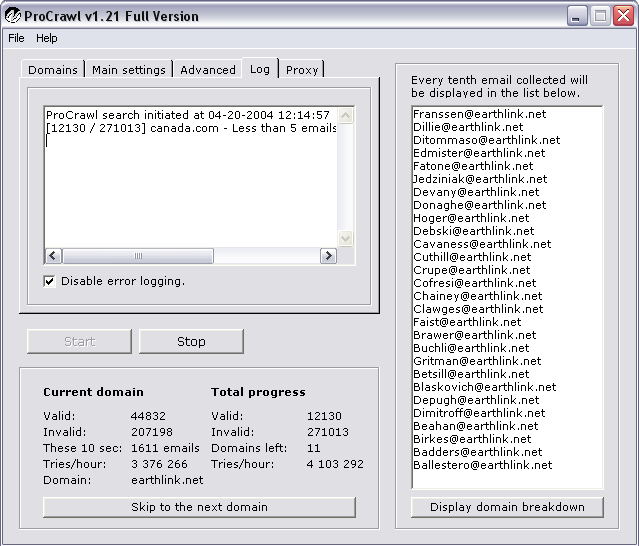Click the current domain Valid count 44832

(148, 416)
